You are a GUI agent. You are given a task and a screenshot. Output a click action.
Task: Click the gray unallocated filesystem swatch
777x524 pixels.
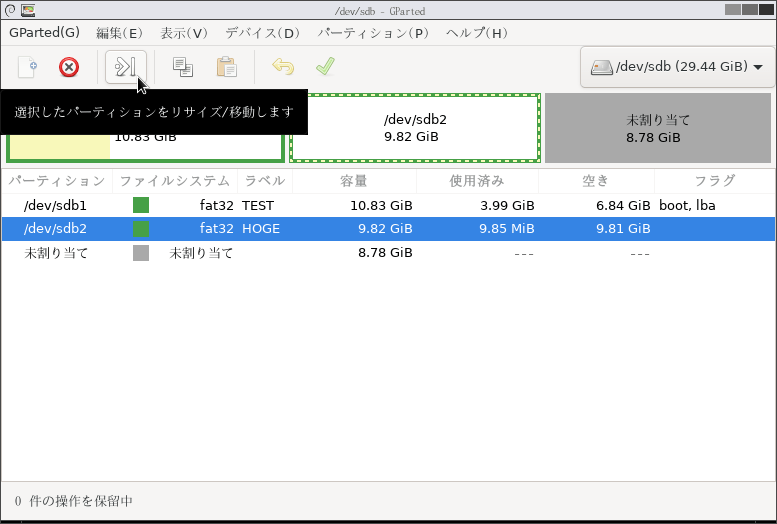pos(141,253)
